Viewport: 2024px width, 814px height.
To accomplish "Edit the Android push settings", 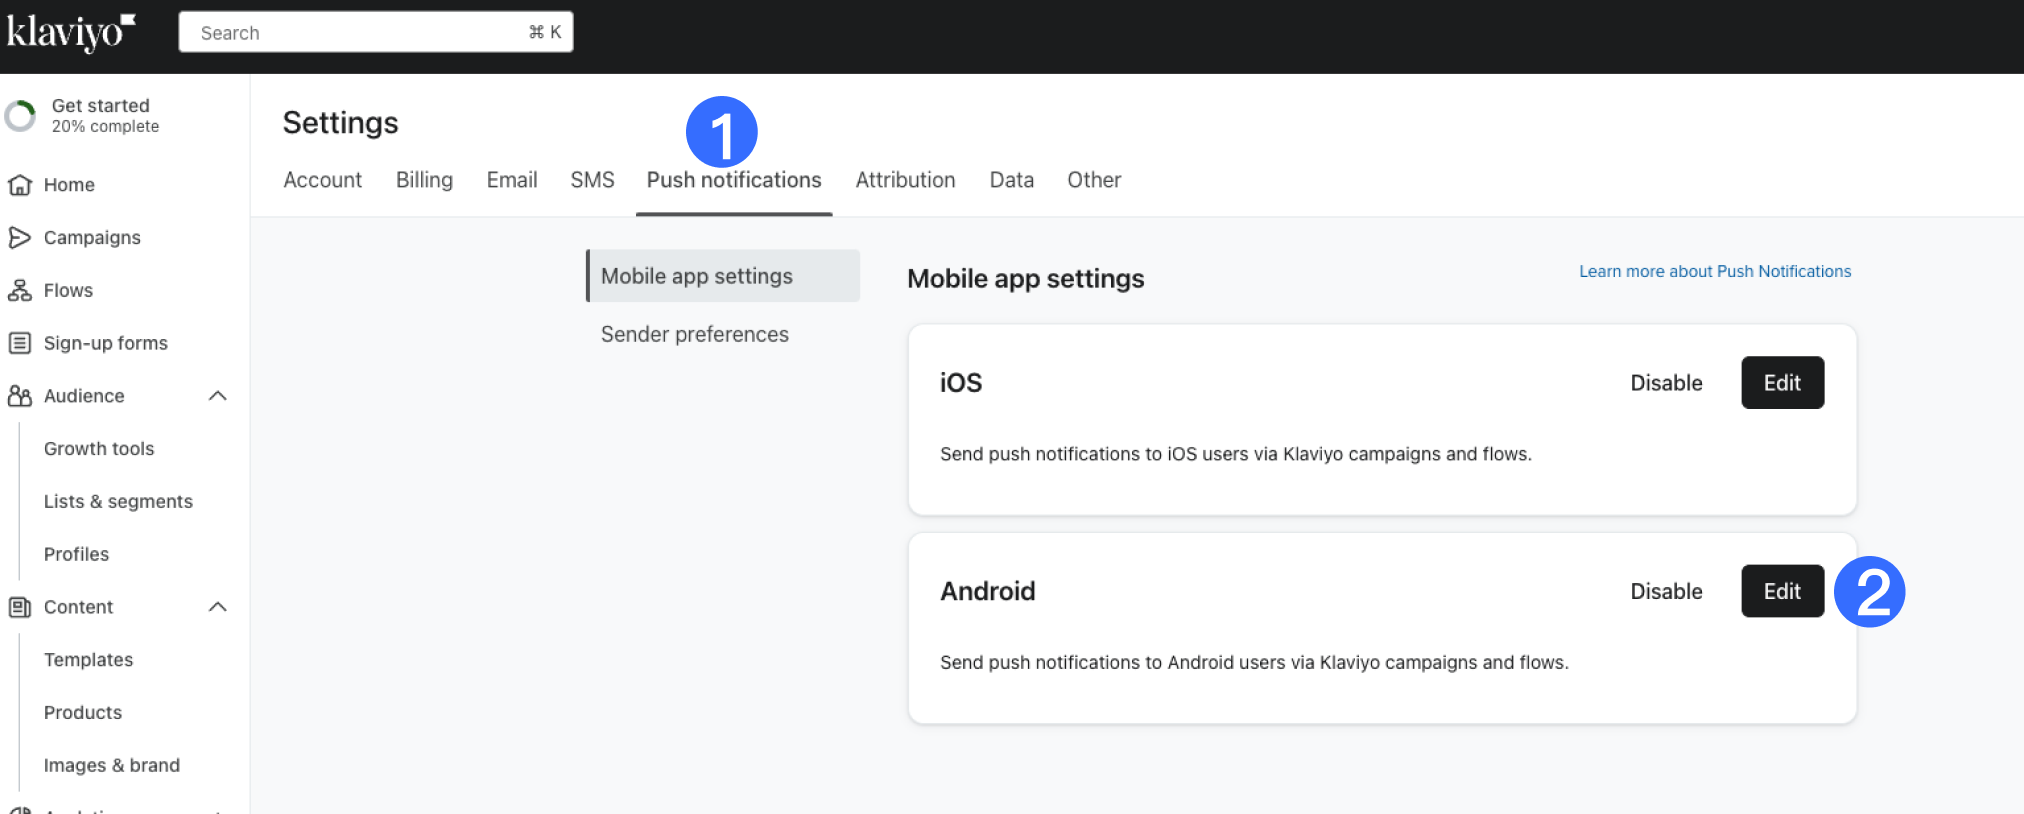I will coord(1782,591).
